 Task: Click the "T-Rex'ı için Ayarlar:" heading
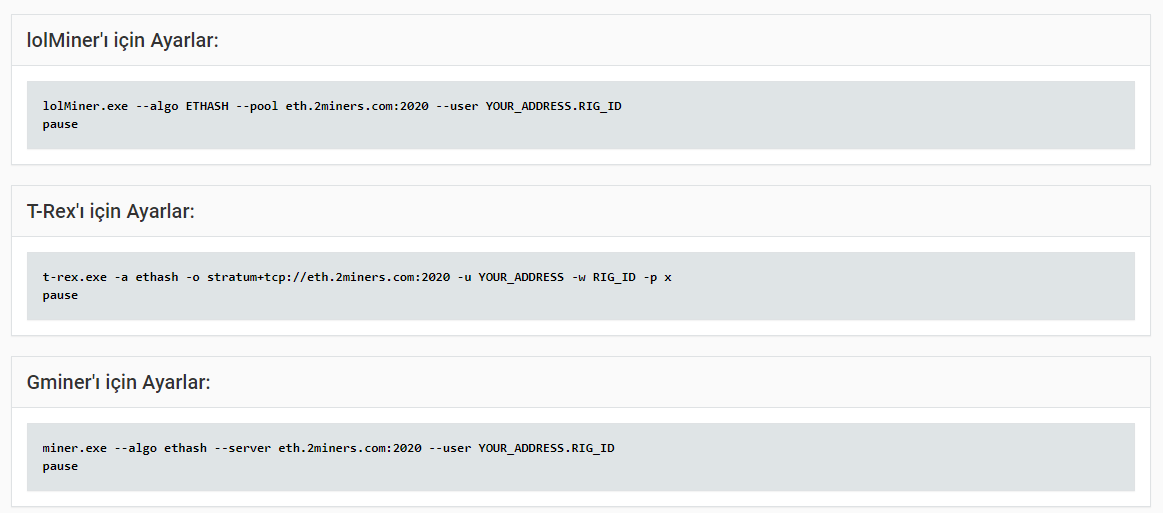[111, 211]
